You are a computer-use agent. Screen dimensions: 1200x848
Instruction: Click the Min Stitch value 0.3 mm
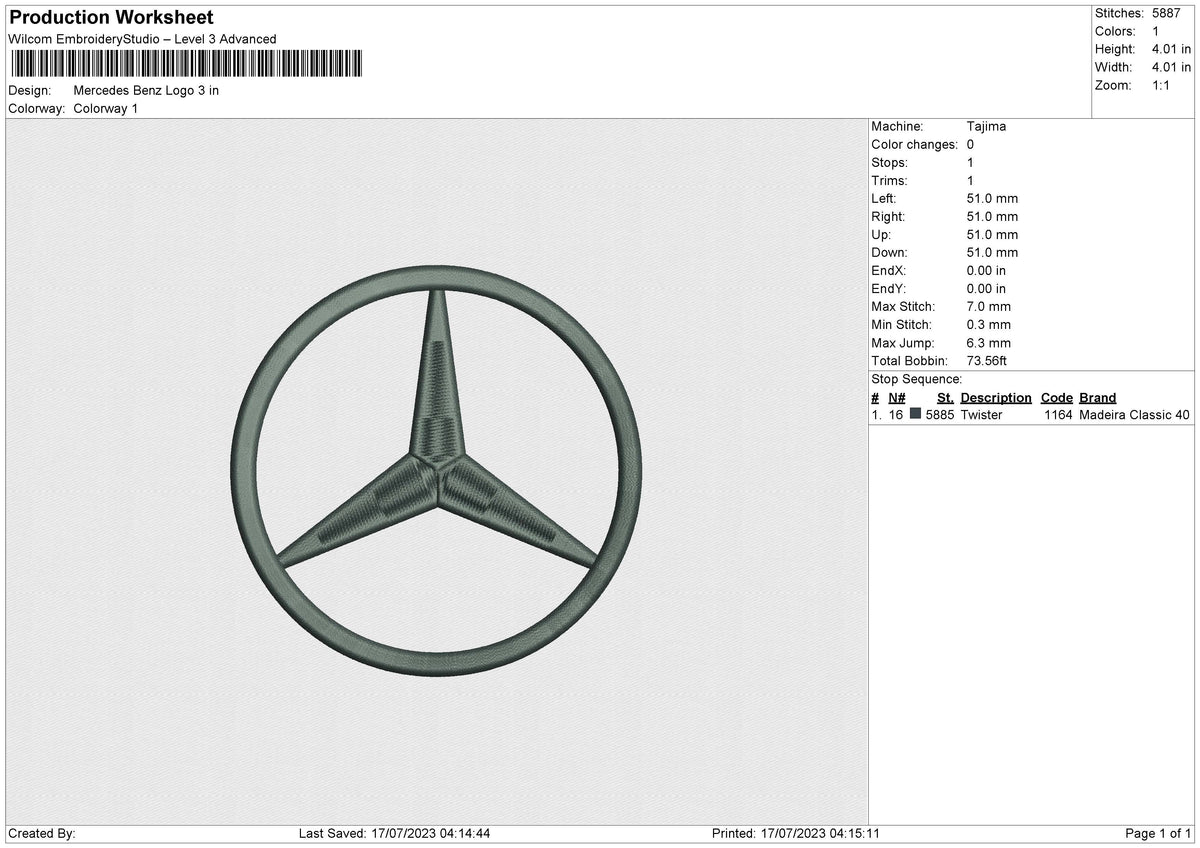(989, 324)
